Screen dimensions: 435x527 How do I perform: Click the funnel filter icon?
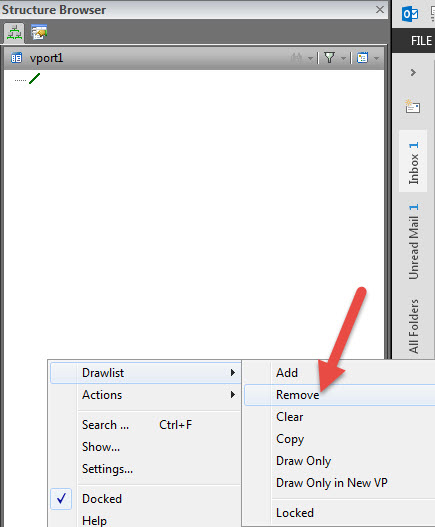pyautogui.click(x=329, y=58)
